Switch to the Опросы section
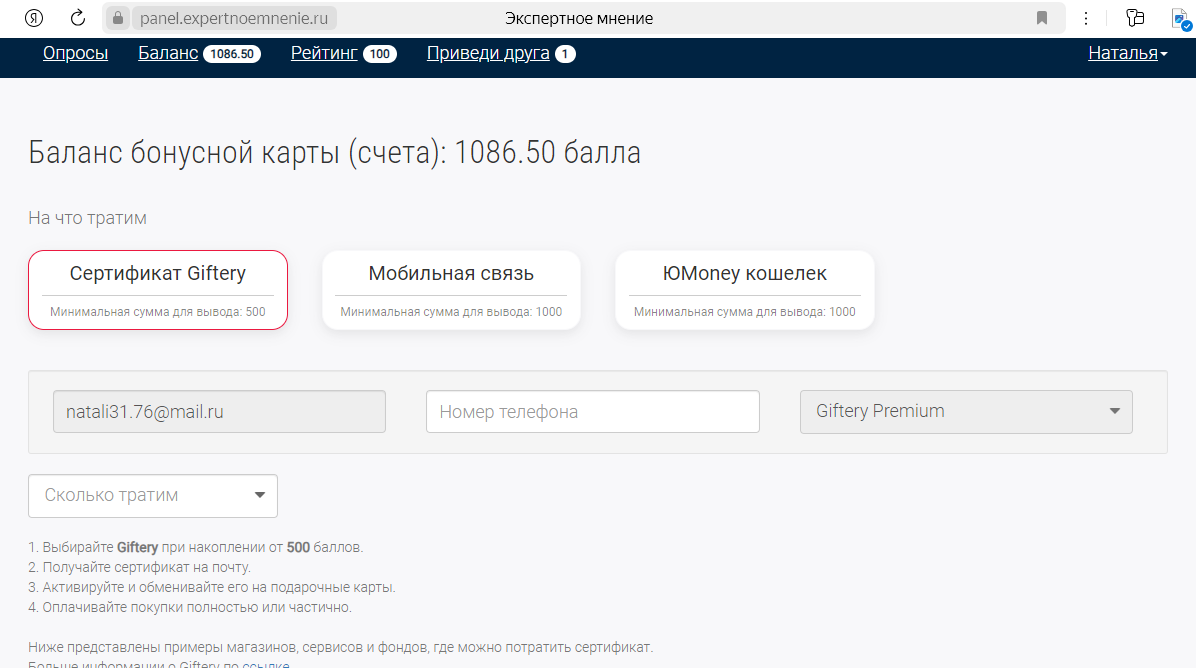The width and height of the screenshot is (1196, 668). (75, 54)
